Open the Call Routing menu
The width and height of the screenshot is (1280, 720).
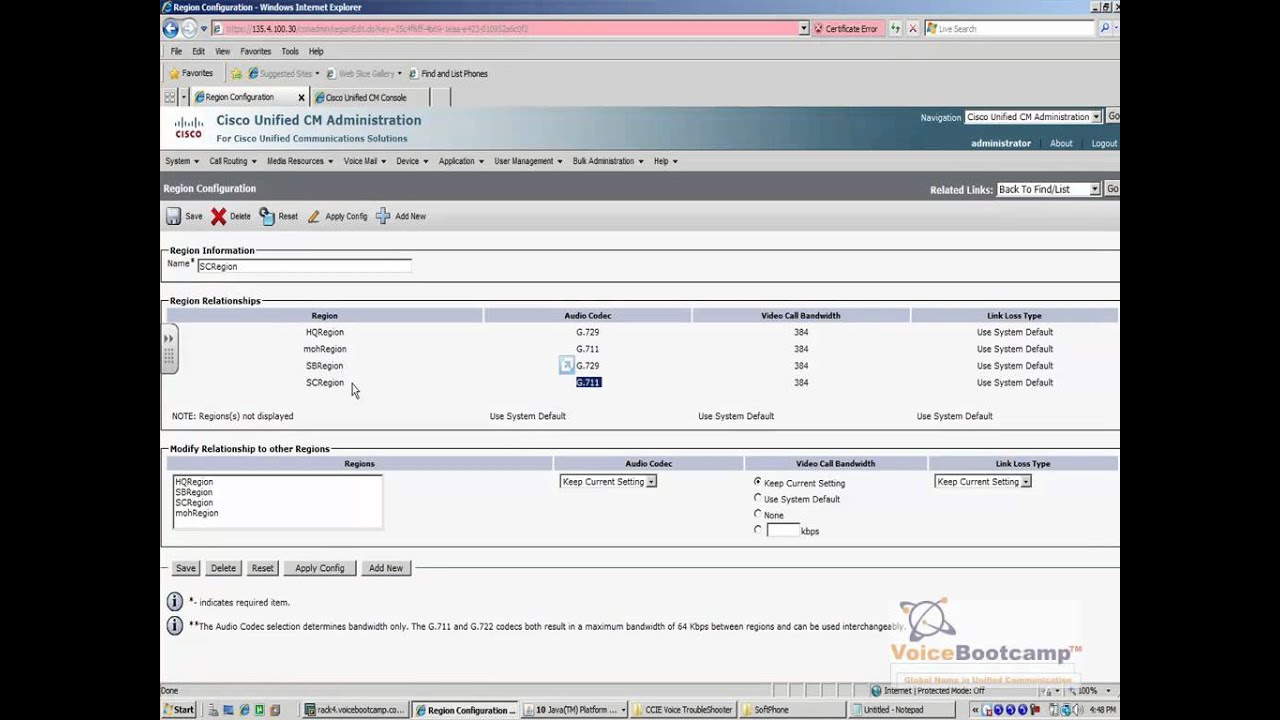click(232, 161)
